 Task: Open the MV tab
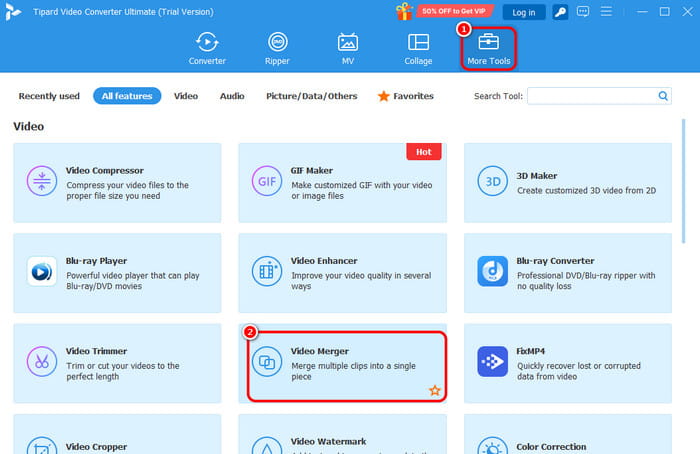tap(347, 49)
